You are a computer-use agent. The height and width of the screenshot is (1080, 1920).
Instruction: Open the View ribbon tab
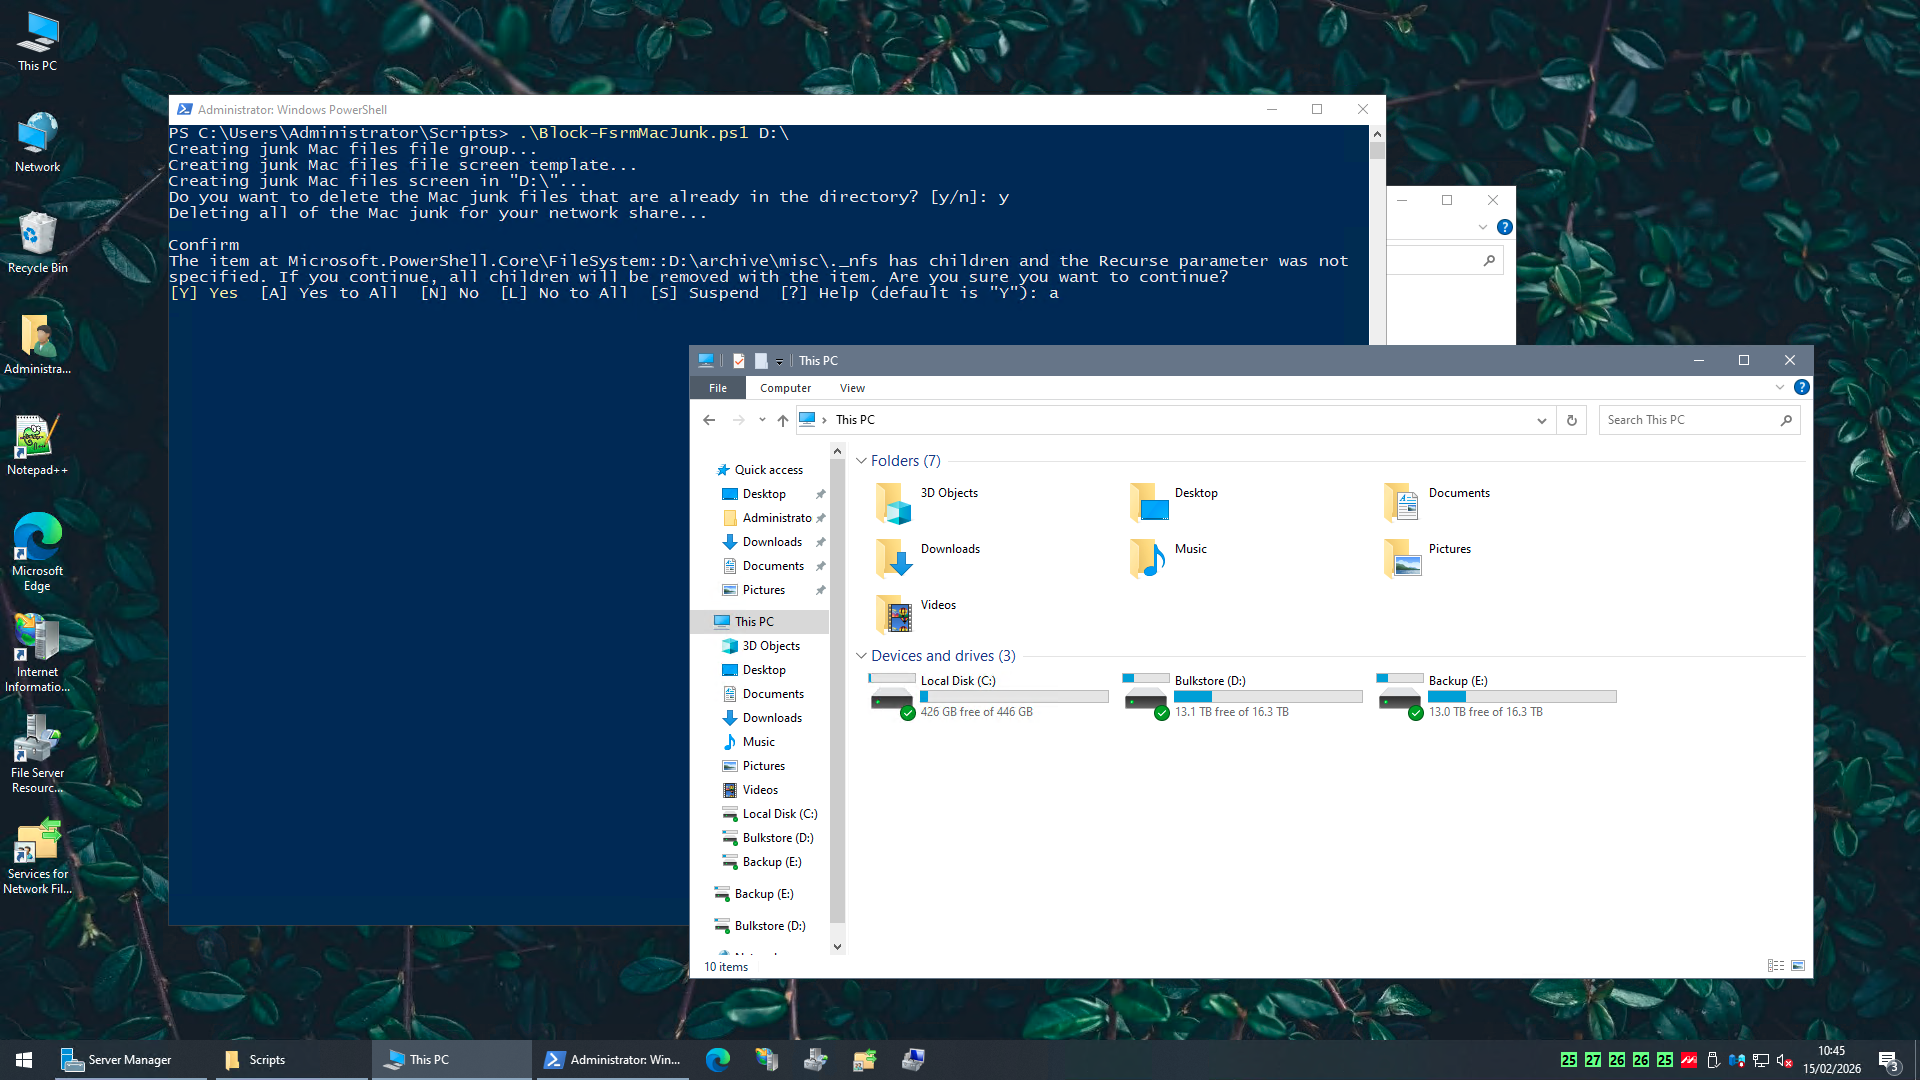point(852,388)
